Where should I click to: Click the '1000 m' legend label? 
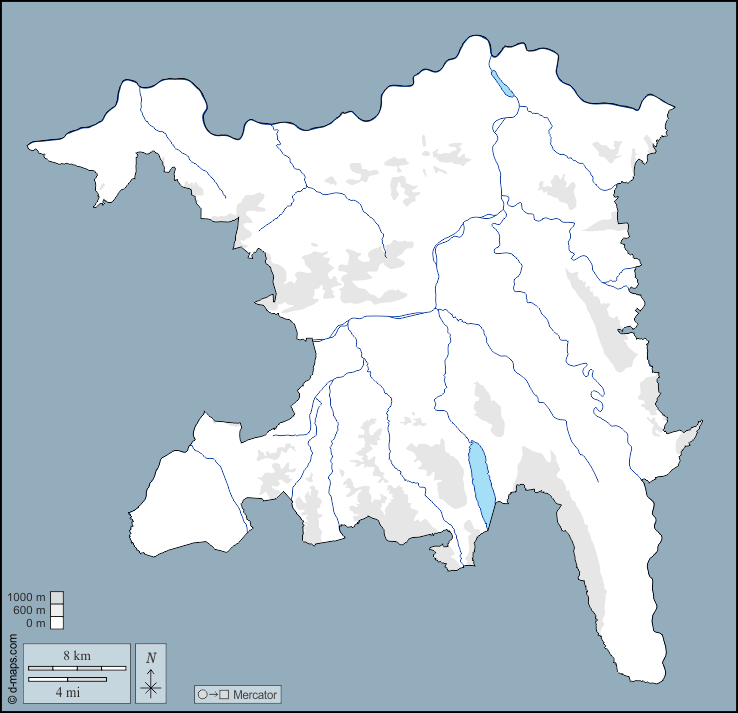[x=26, y=597]
